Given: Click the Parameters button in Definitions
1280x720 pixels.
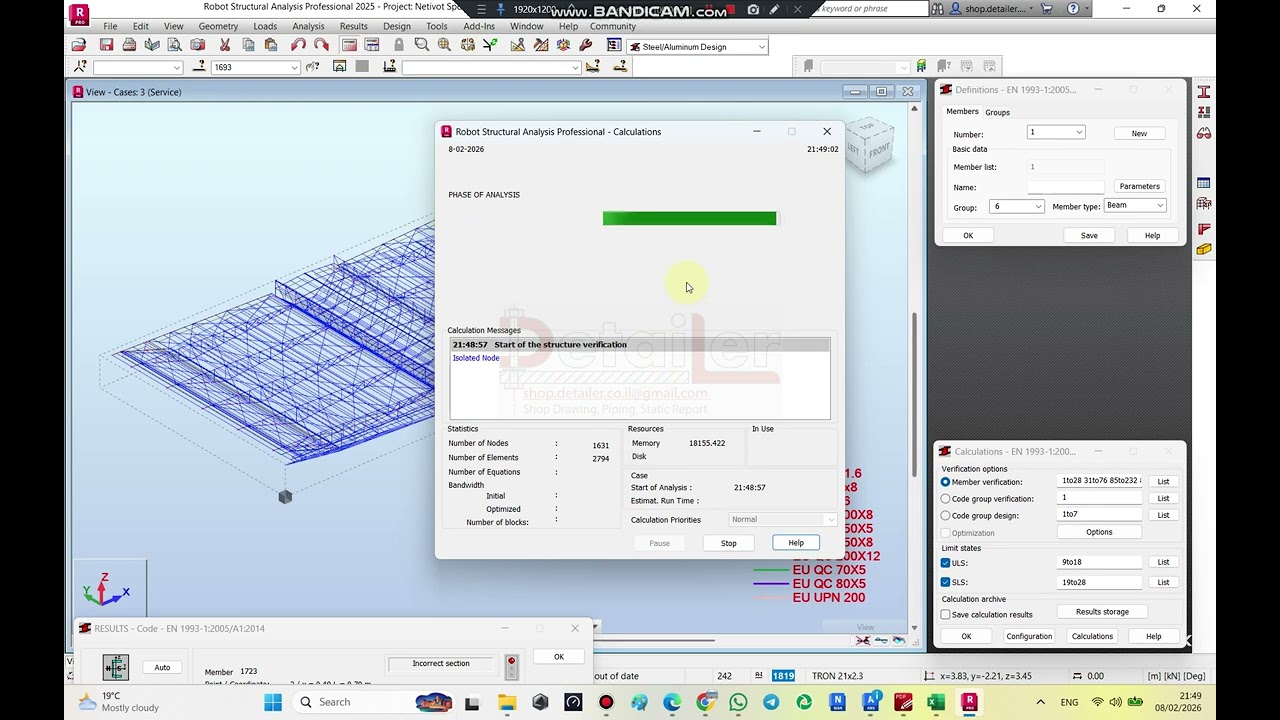Looking at the screenshot, I should [x=1139, y=186].
